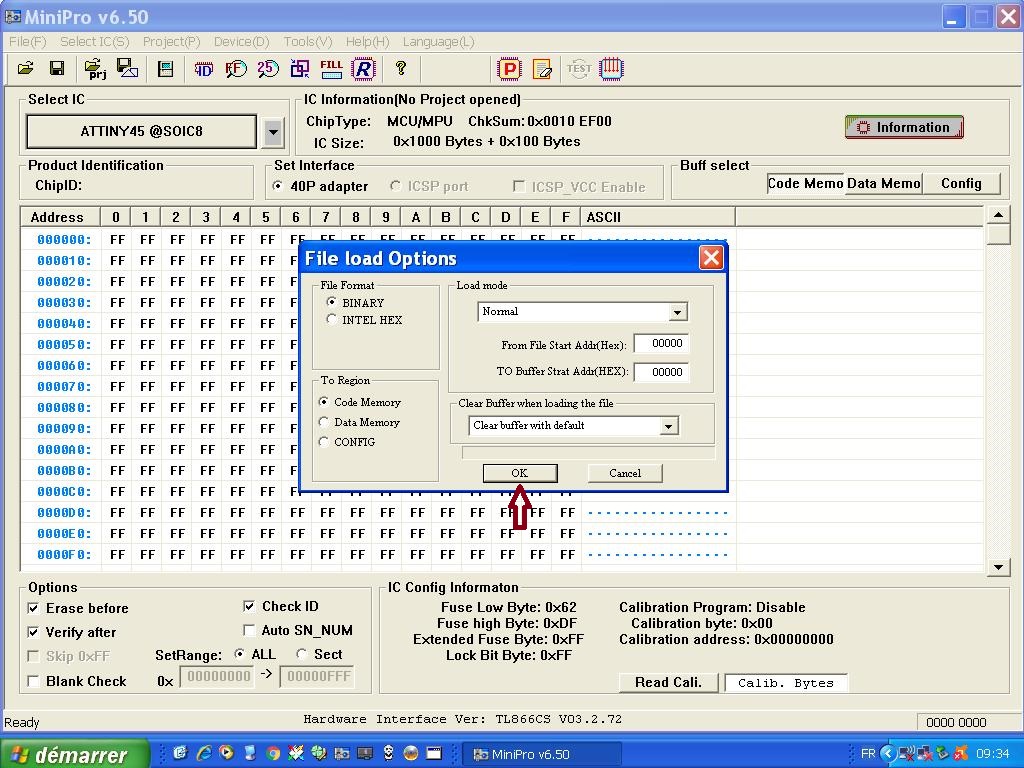Click the calculator-style toolbar icon
1024x768 pixels.
point(165,69)
